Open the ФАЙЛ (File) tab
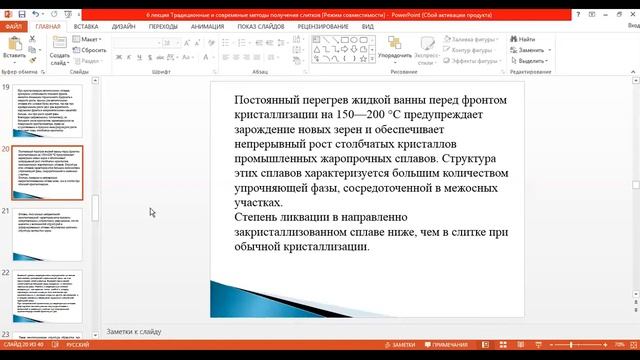This screenshot has height=360, width=640. [x=13, y=27]
